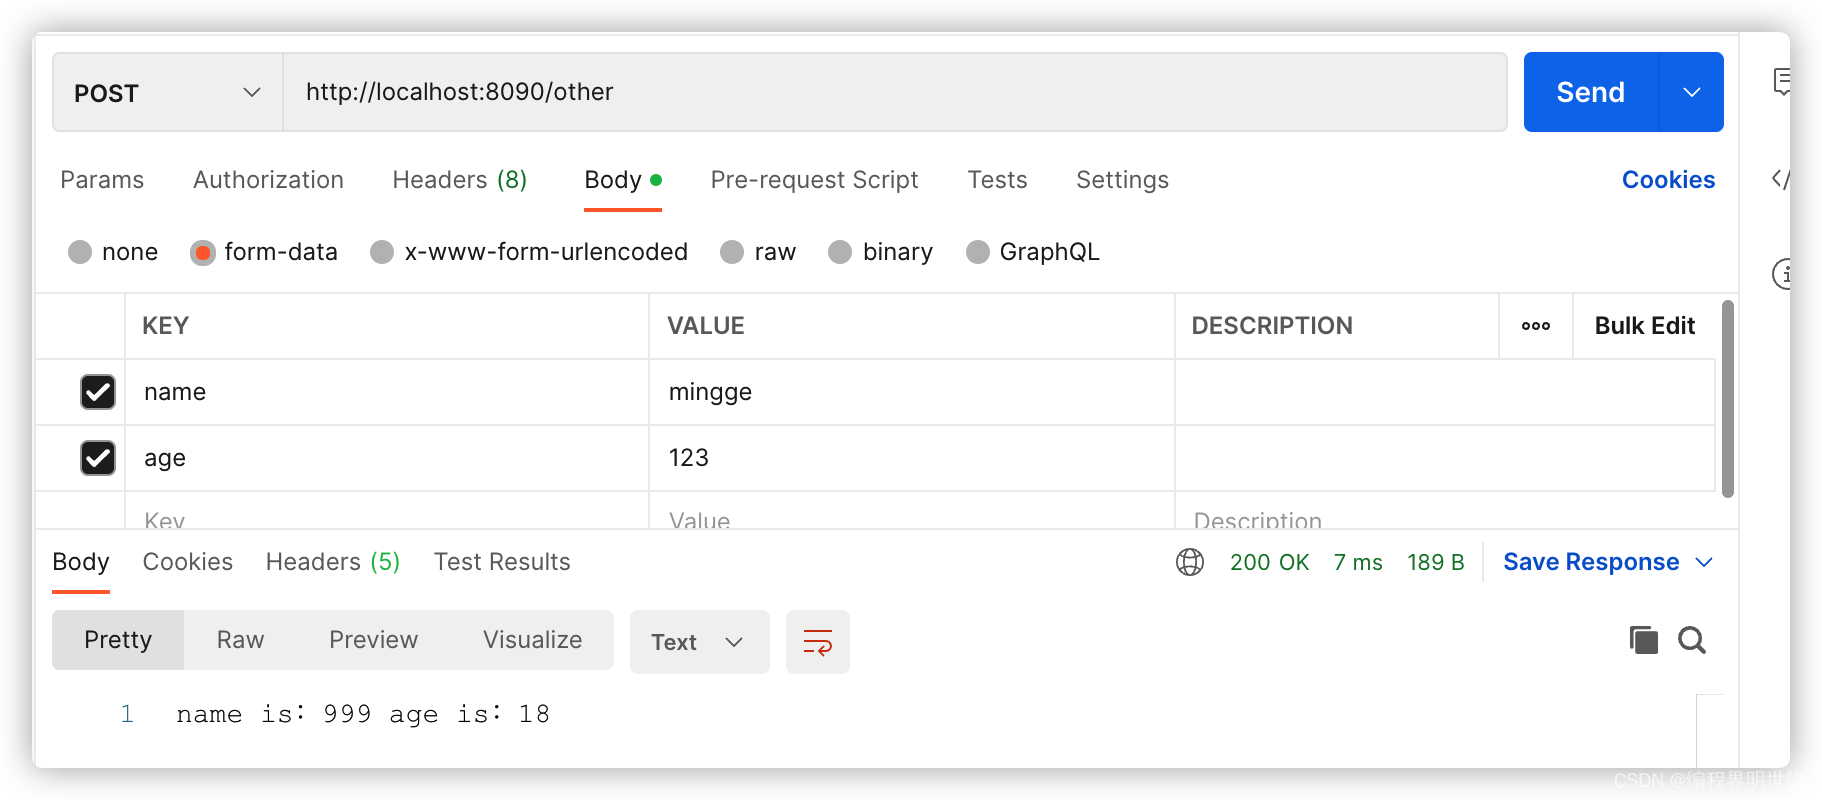The width and height of the screenshot is (1822, 800).
Task: Click the form table vertical scrollbar
Action: (x=1727, y=400)
